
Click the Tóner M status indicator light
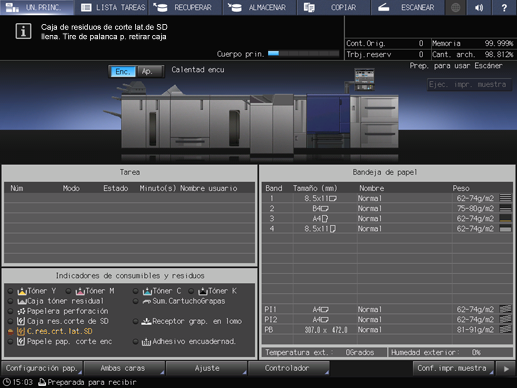click(x=68, y=291)
